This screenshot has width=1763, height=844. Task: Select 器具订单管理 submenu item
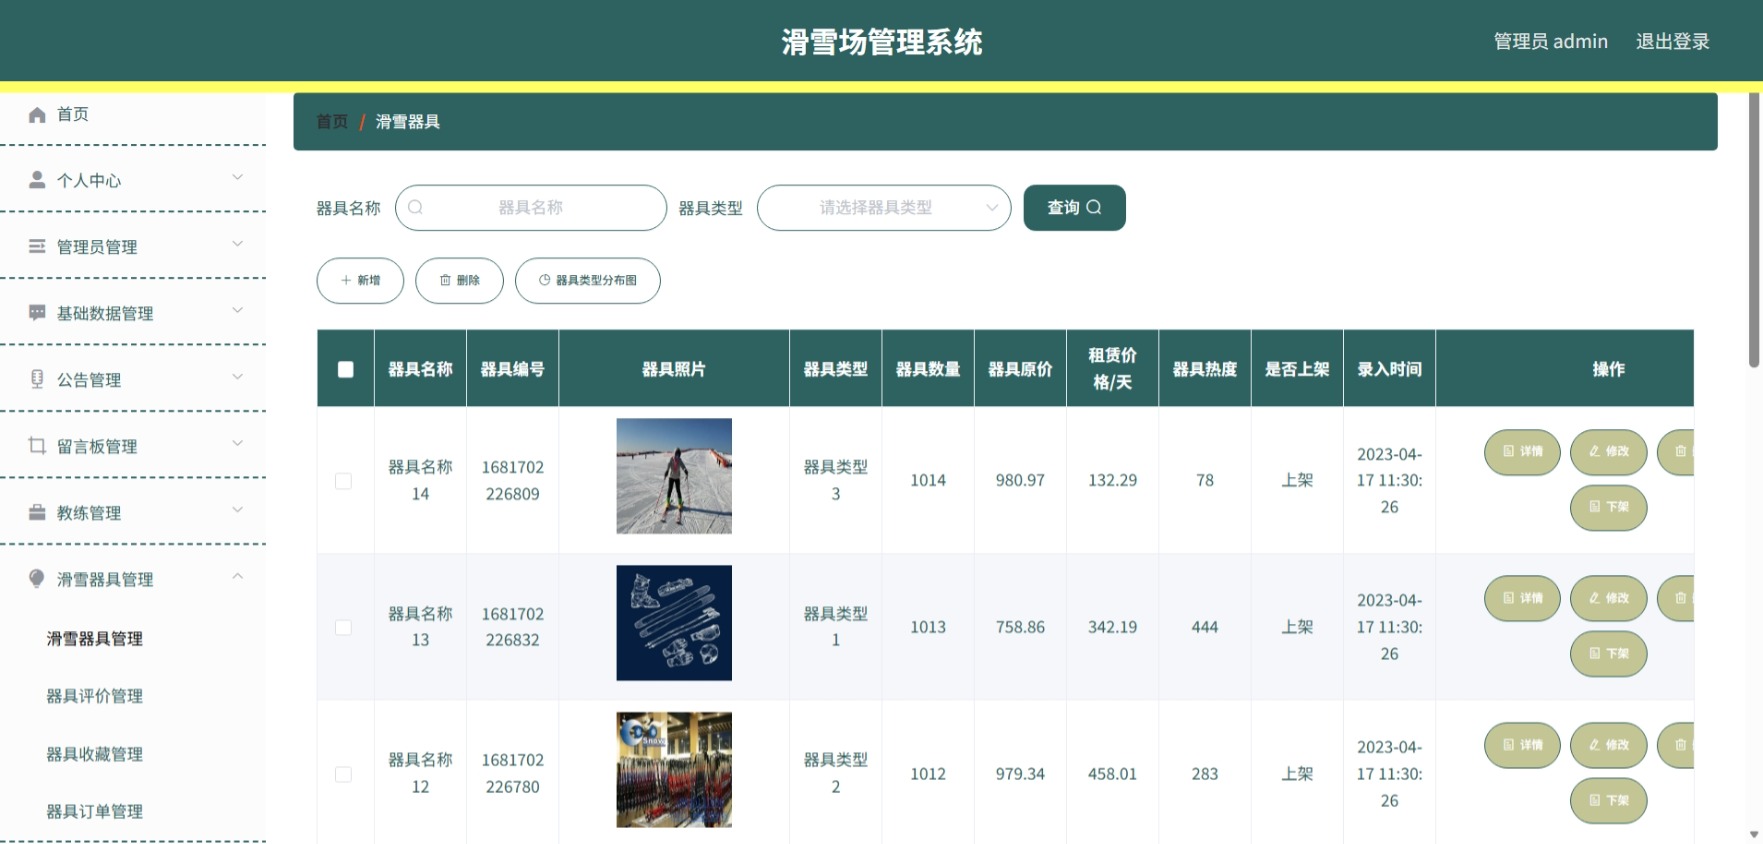click(95, 811)
